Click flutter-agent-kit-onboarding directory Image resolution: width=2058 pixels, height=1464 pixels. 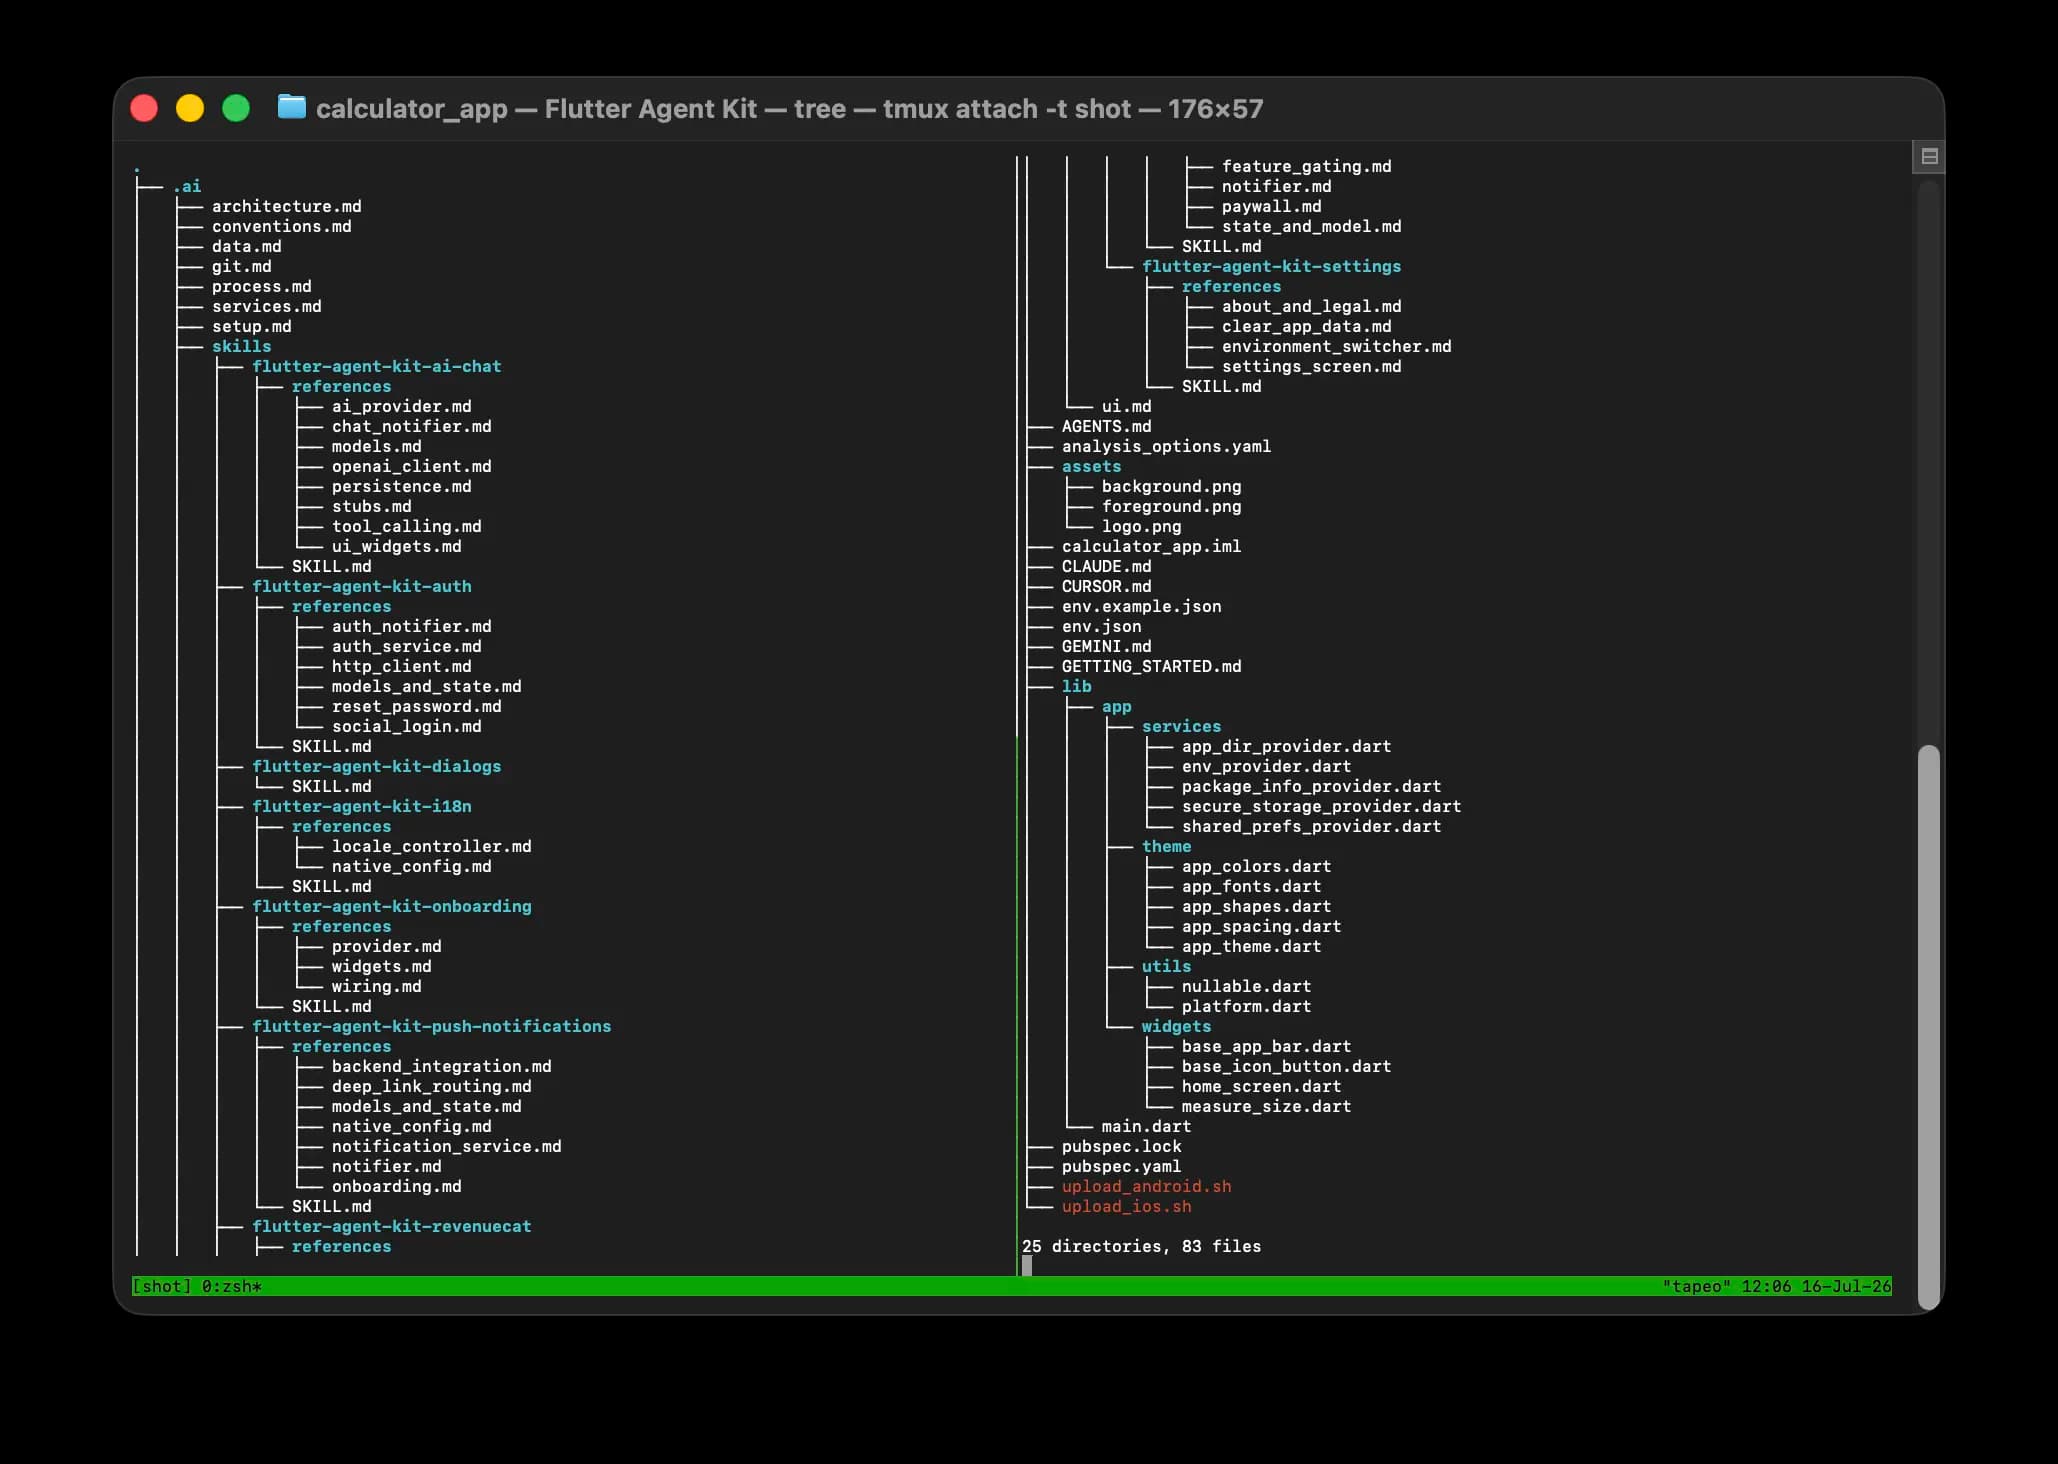point(392,906)
